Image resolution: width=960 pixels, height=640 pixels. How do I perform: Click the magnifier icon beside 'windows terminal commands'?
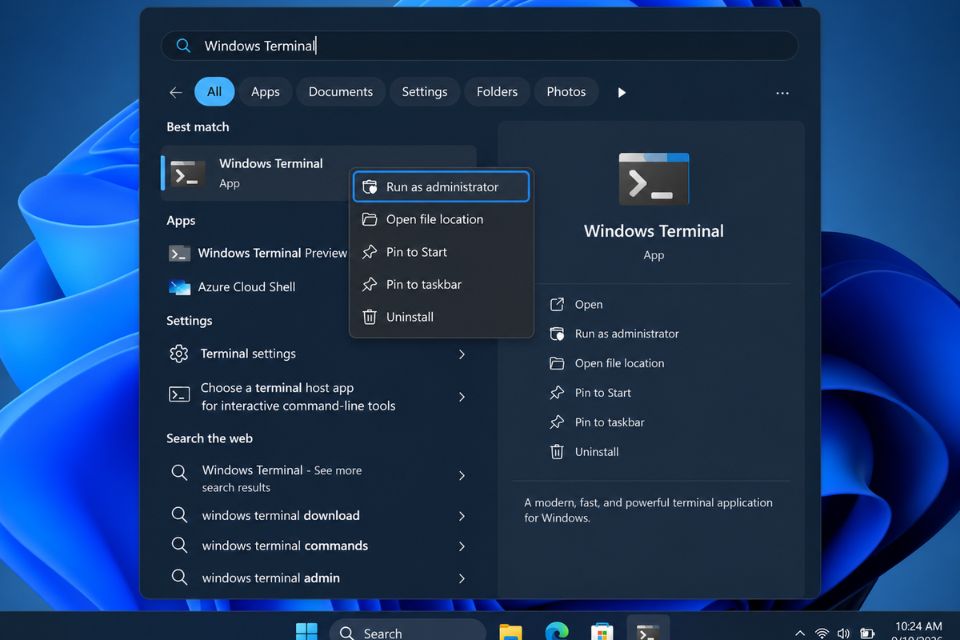pyautogui.click(x=179, y=544)
